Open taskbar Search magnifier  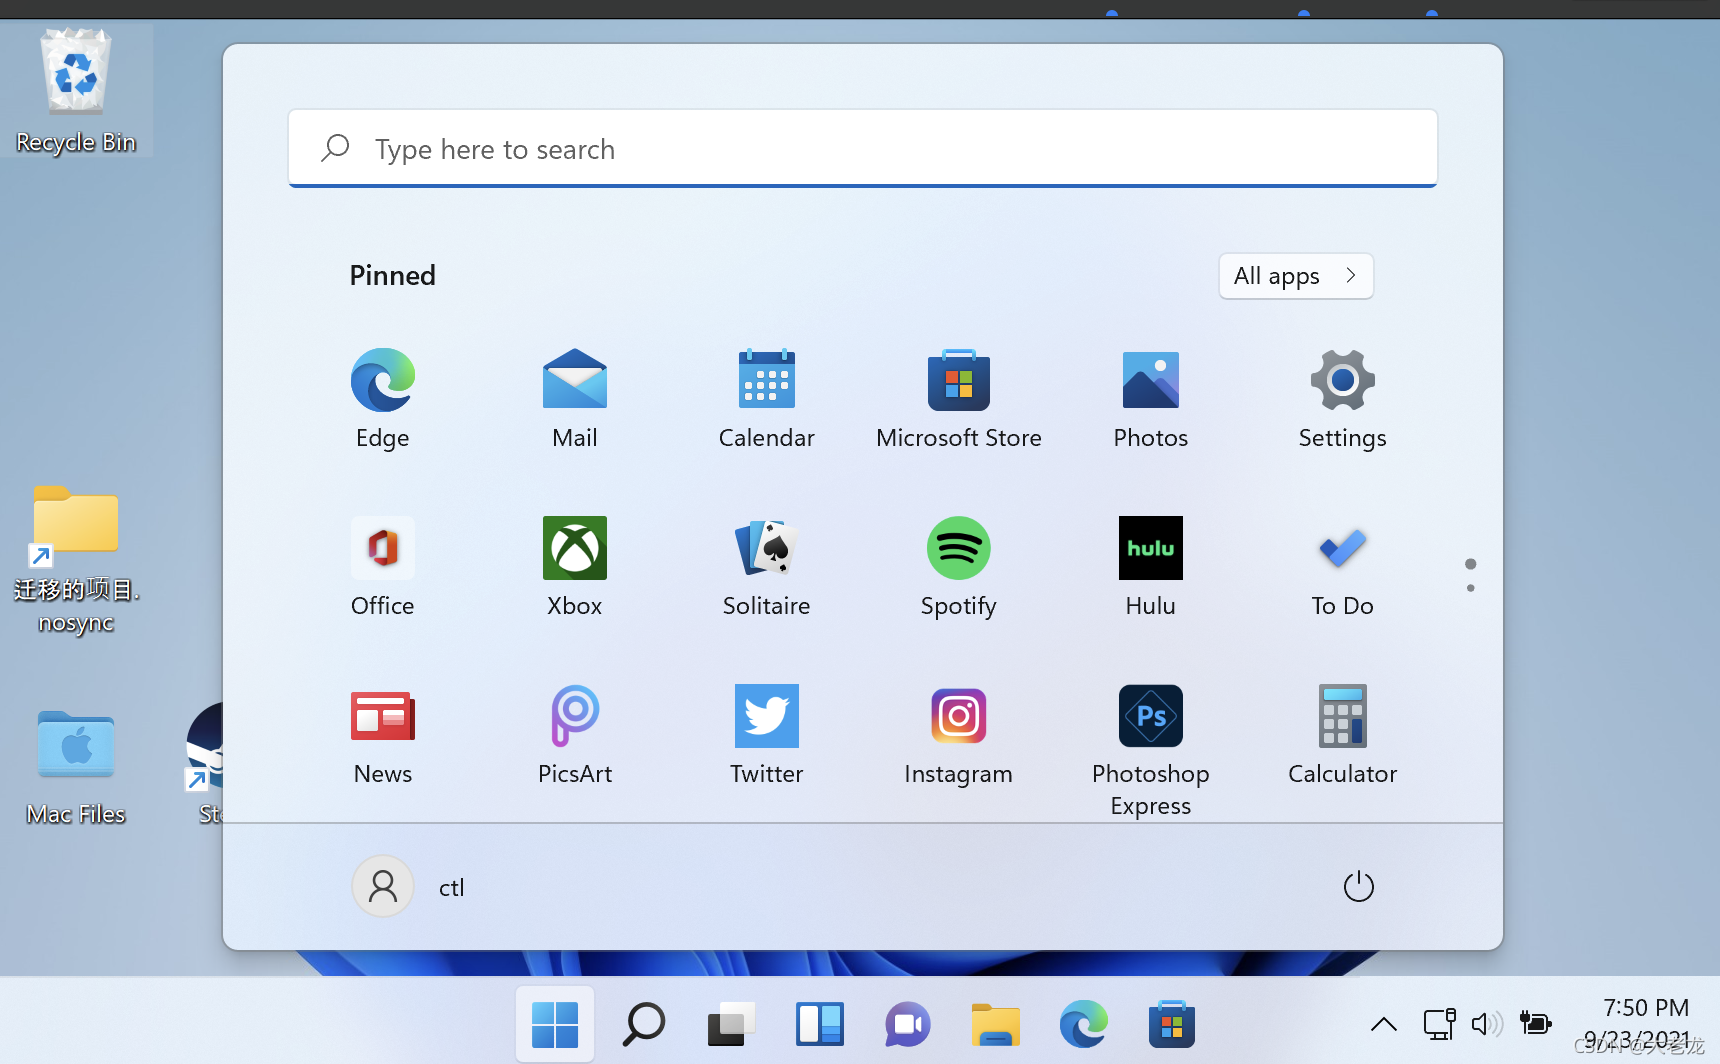pyautogui.click(x=643, y=1024)
